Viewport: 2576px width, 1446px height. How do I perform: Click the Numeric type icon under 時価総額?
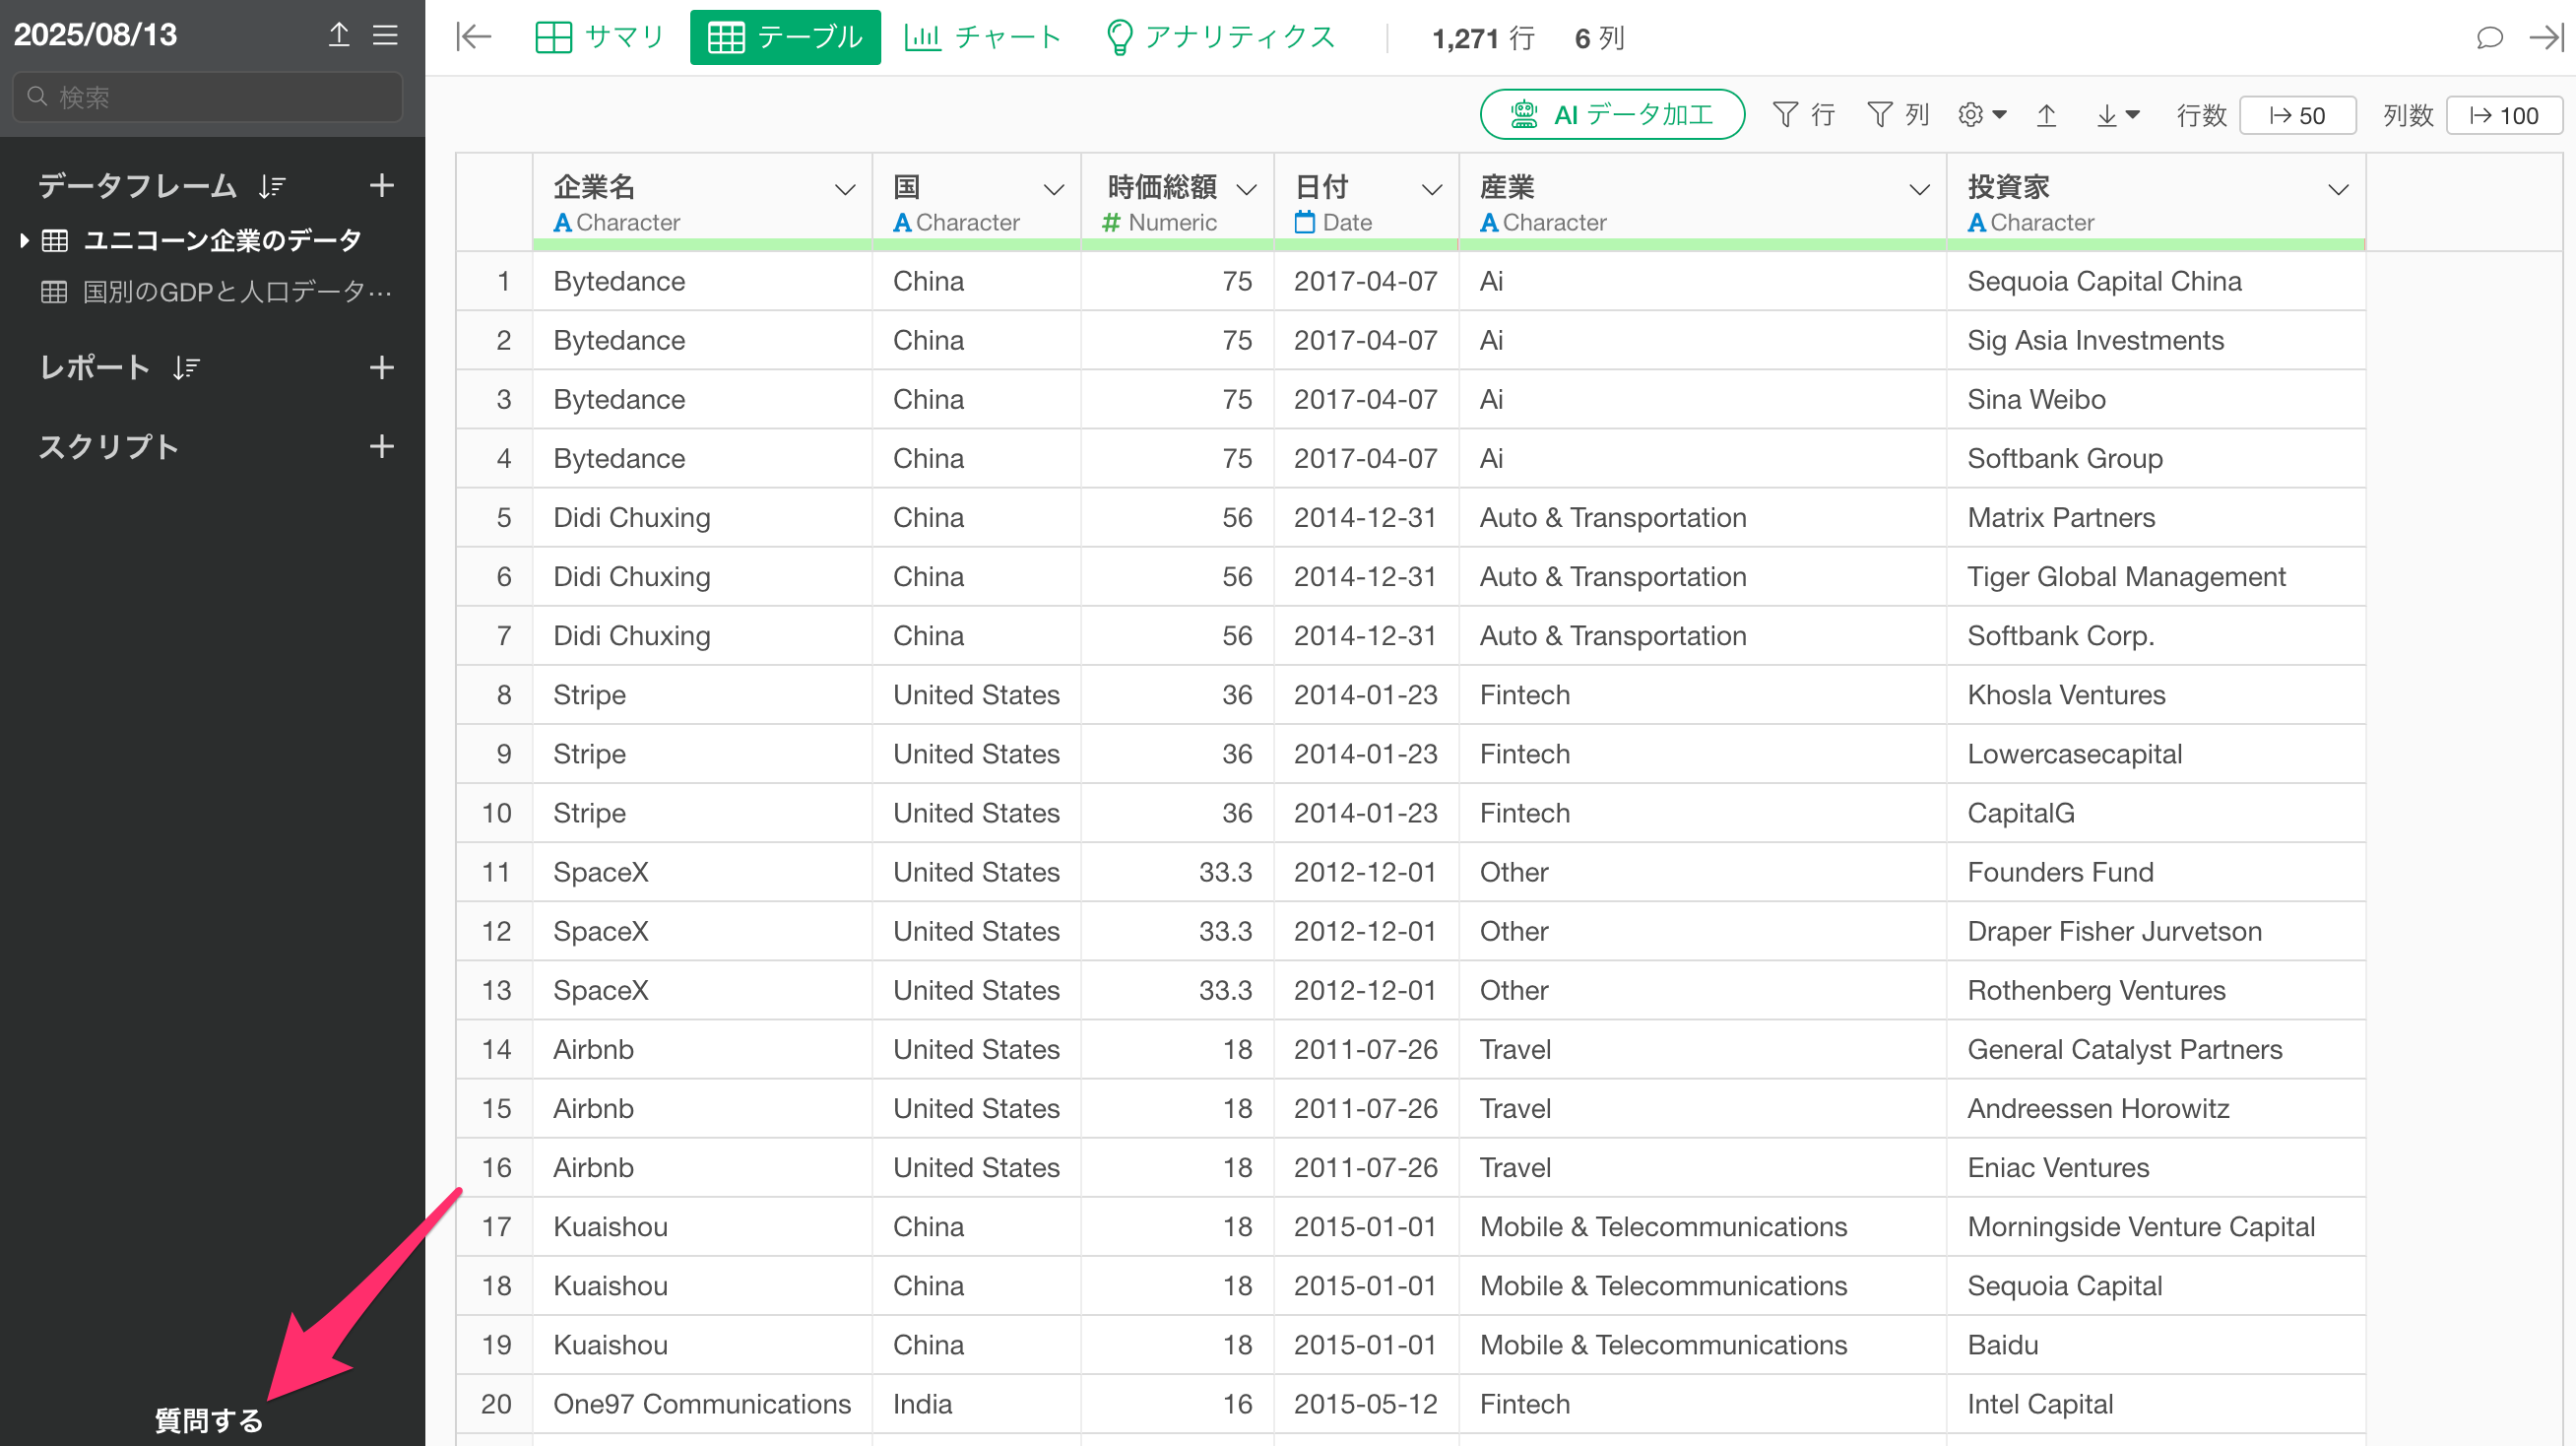tap(1111, 223)
